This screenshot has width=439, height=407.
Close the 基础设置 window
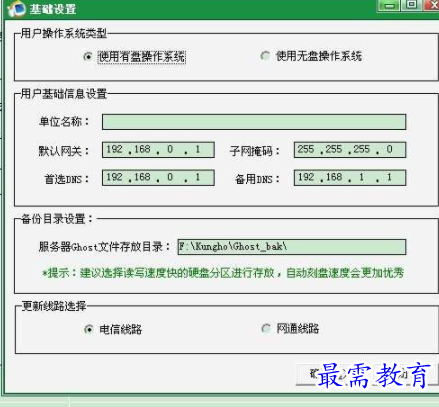click(x=432, y=5)
